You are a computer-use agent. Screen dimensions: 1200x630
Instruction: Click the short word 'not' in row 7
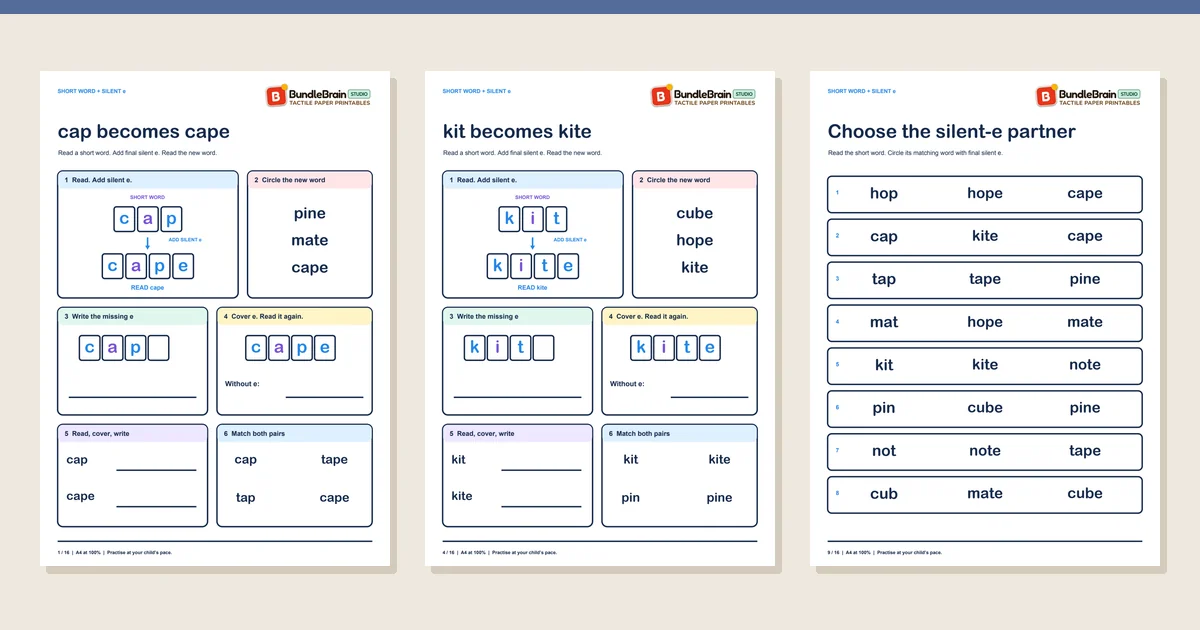[884, 451]
